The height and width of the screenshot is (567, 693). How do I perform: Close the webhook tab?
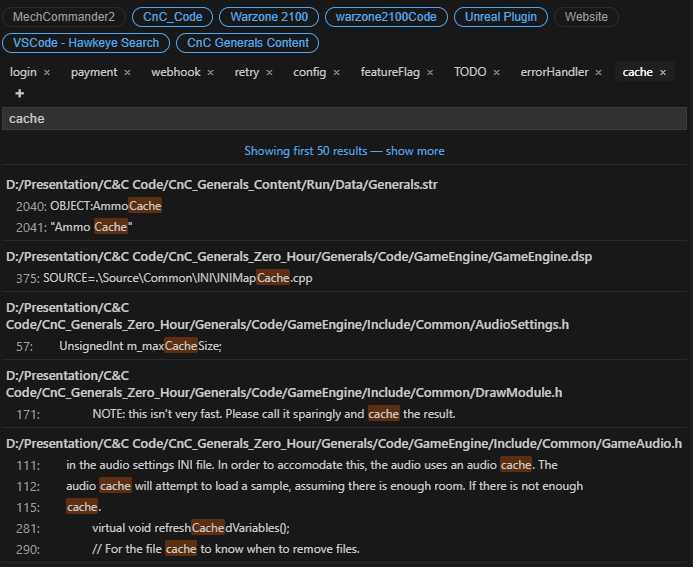(211, 72)
